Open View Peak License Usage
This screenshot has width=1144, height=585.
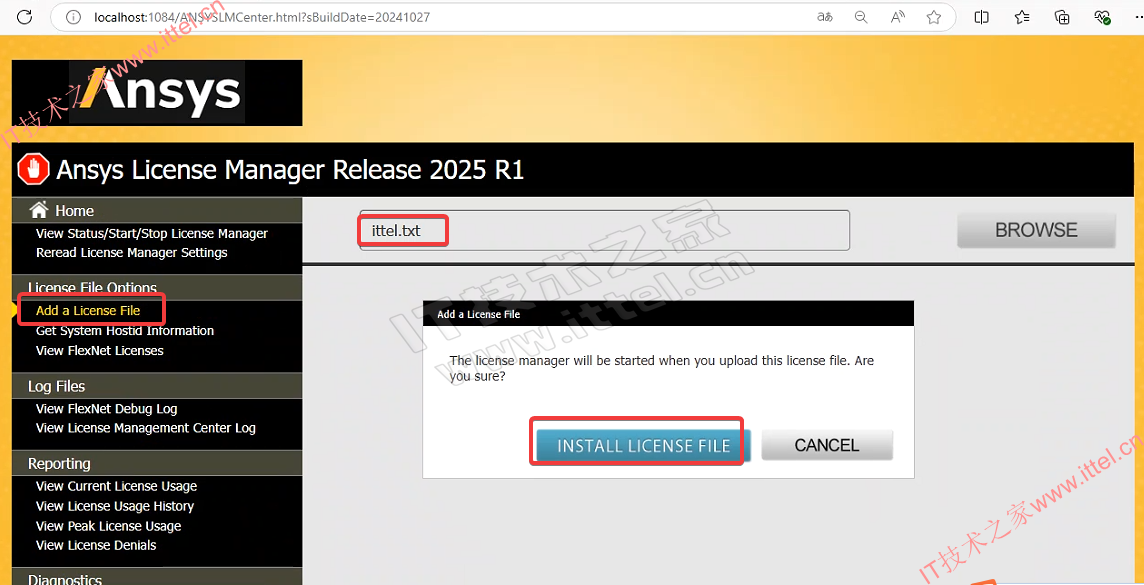coord(108,526)
